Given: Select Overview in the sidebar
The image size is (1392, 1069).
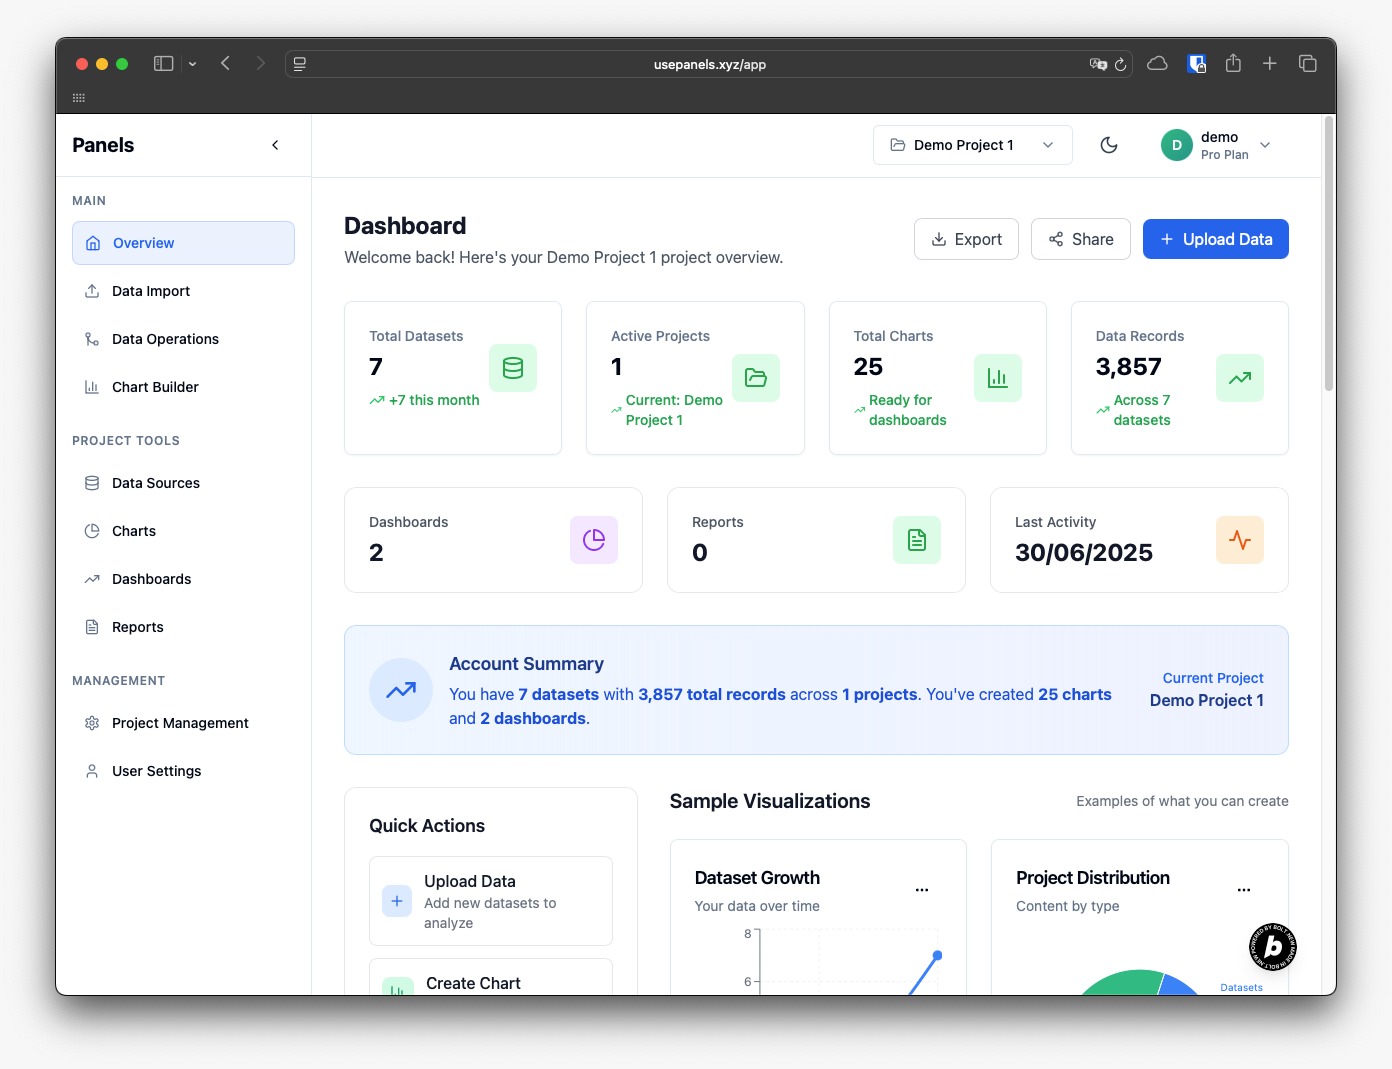Looking at the screenshot, I should pyautogui.click(x=183, y=243).
